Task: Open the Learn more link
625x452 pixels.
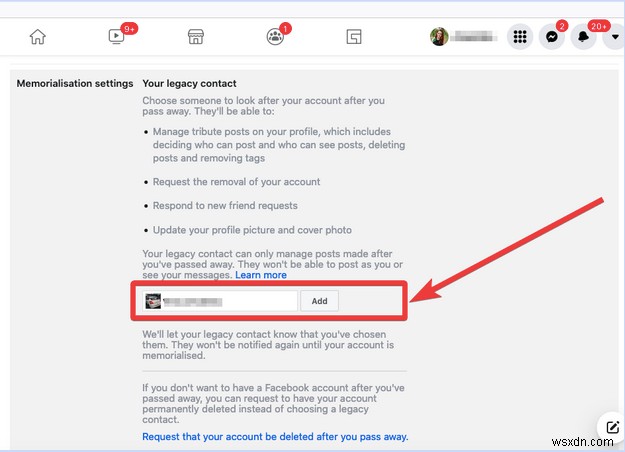Action: point(261,275)
